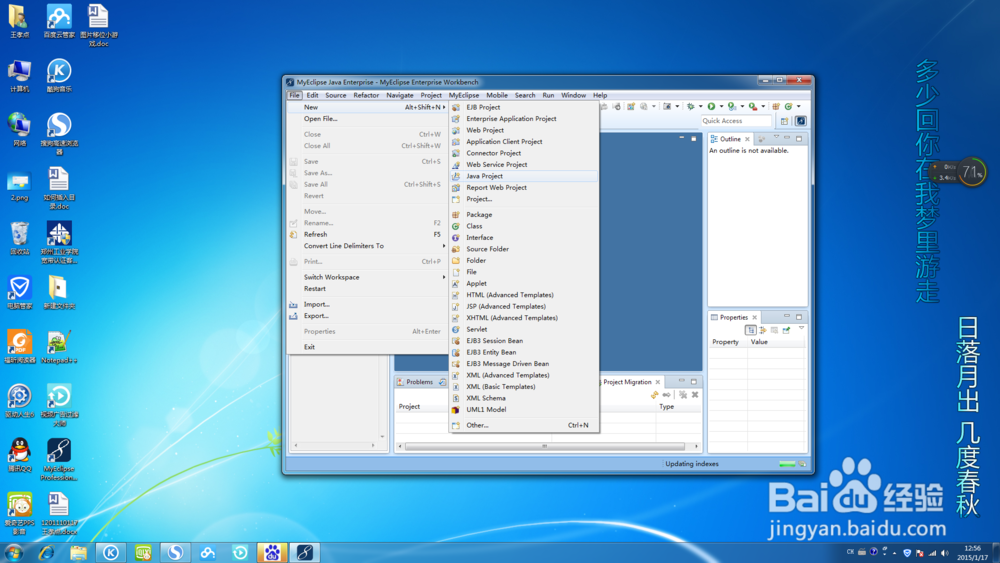The image size is (1000, 563).
Task: Click the Debug bug icon in toolbar
Action: pyautogui.click(x=690, y=106)
